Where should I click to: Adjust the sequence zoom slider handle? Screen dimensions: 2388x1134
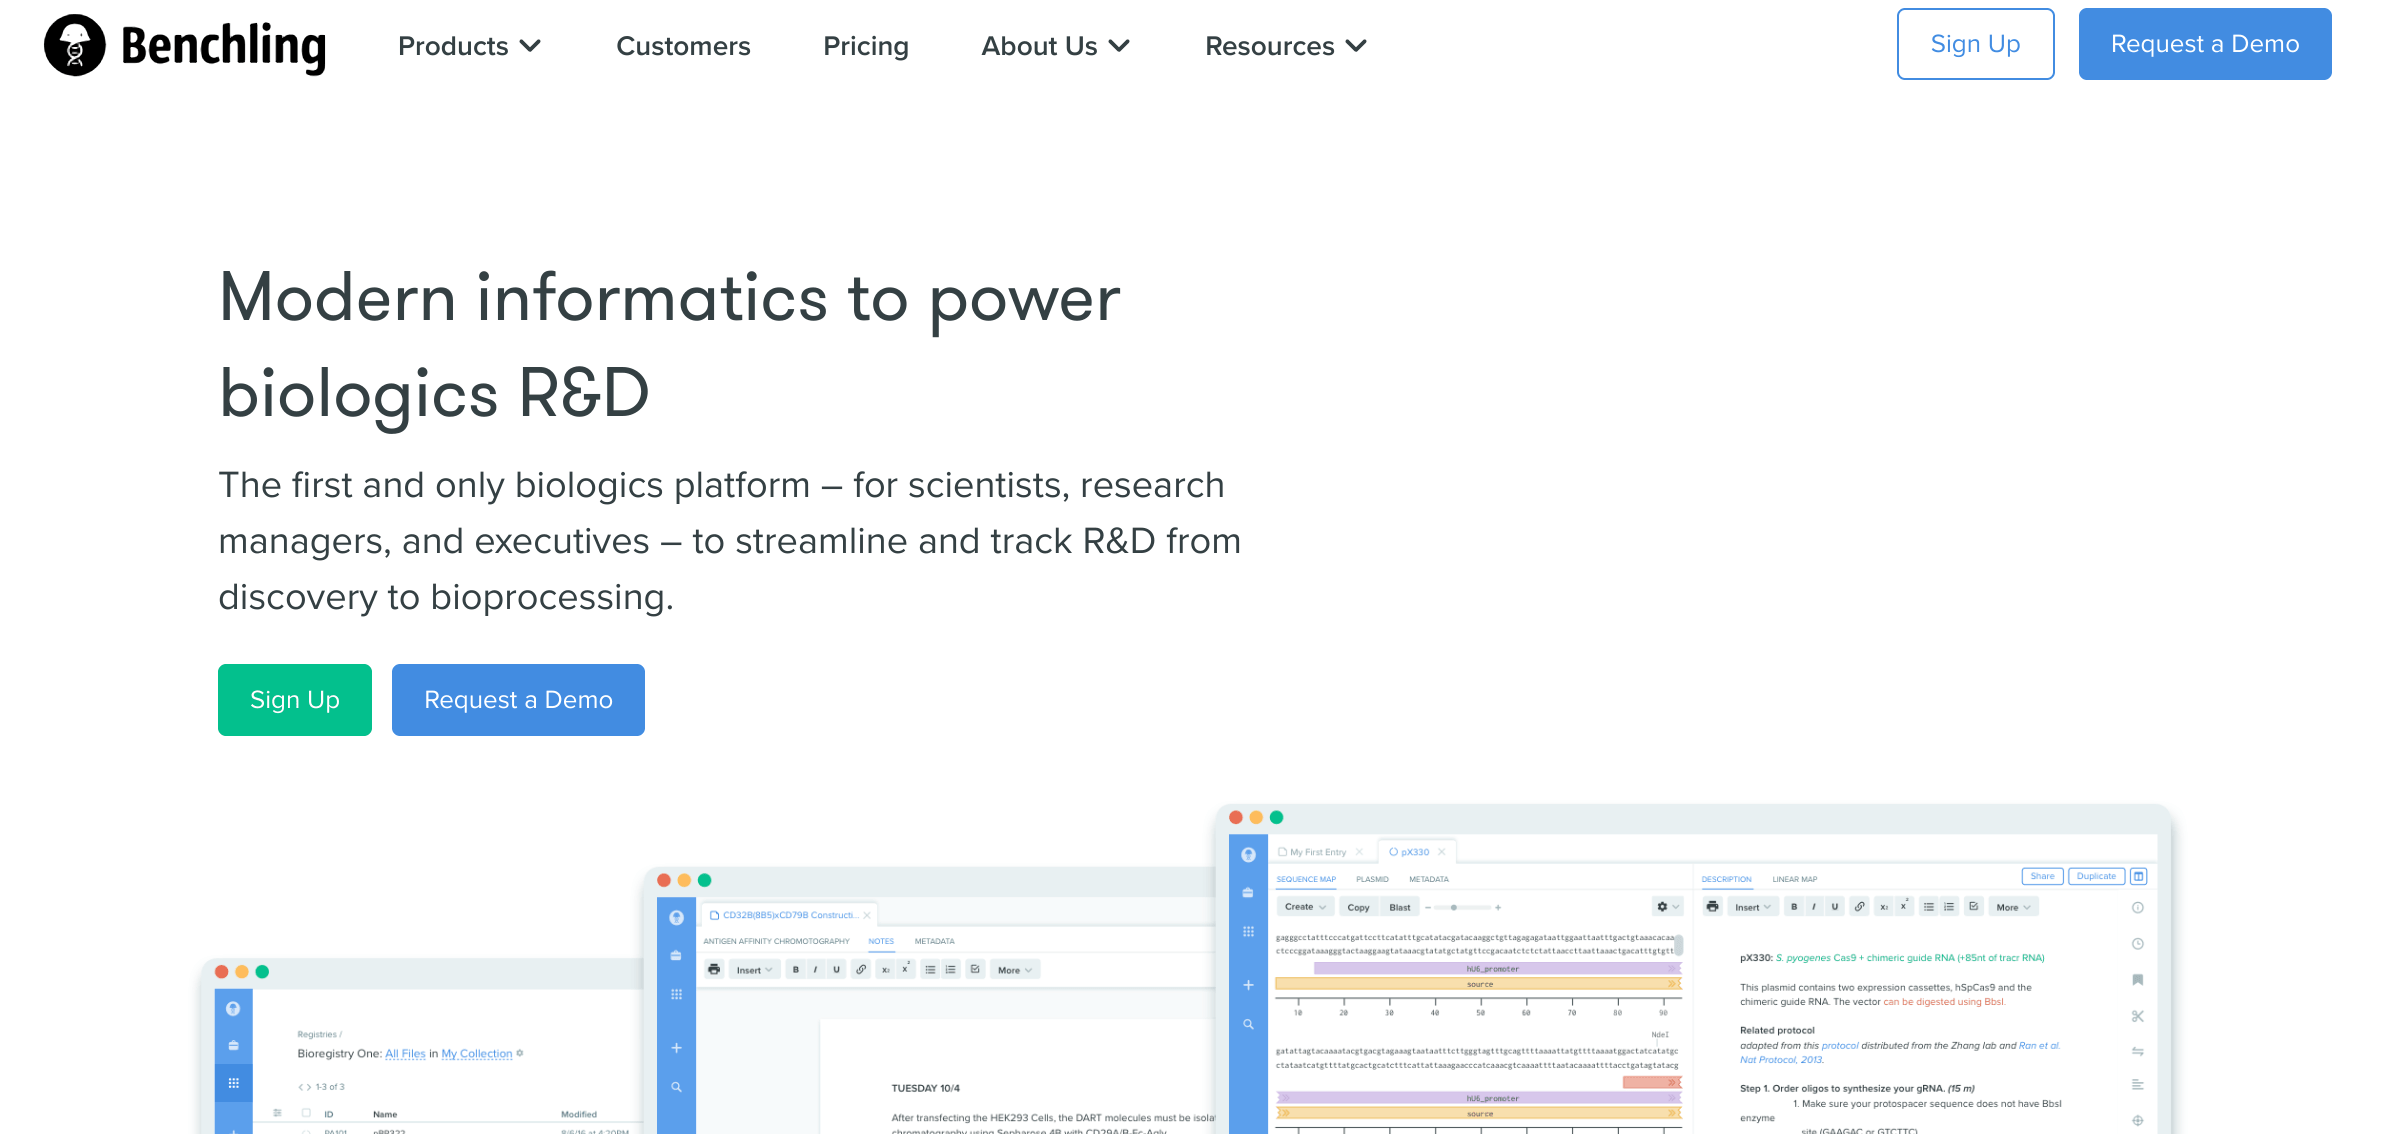[1453, 907]
